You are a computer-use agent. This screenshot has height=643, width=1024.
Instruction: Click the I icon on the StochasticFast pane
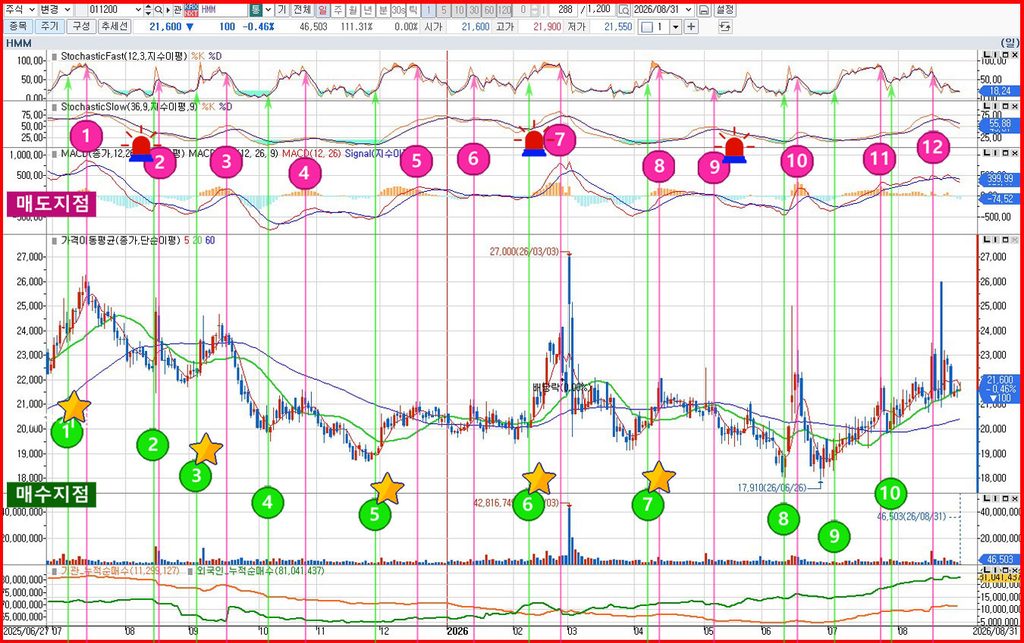pos(997,55)
